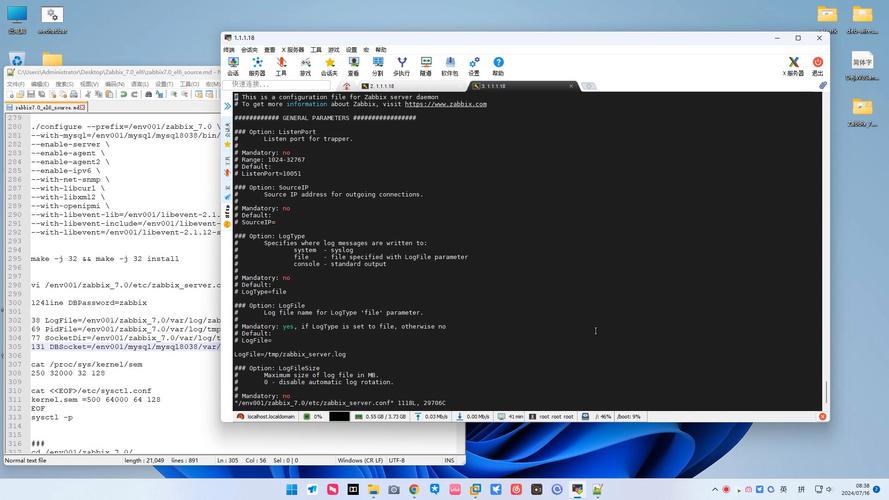
Task: Click 'INS' indicator in Notepad++ status bar
Action: click(x=450, y=461)
